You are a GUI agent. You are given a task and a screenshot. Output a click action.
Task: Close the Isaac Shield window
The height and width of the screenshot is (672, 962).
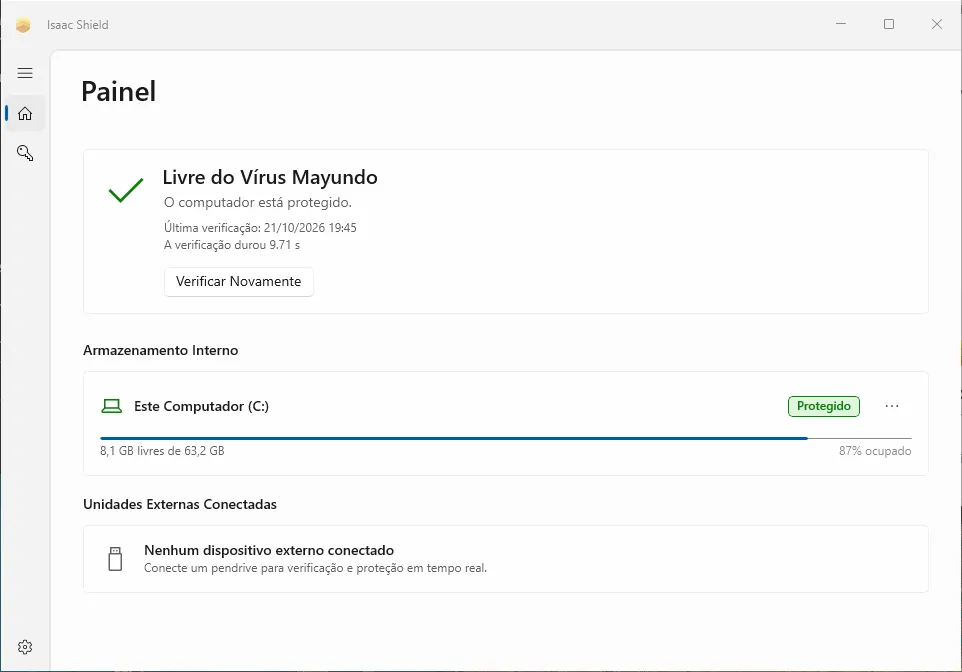click(x=937, y=24)
